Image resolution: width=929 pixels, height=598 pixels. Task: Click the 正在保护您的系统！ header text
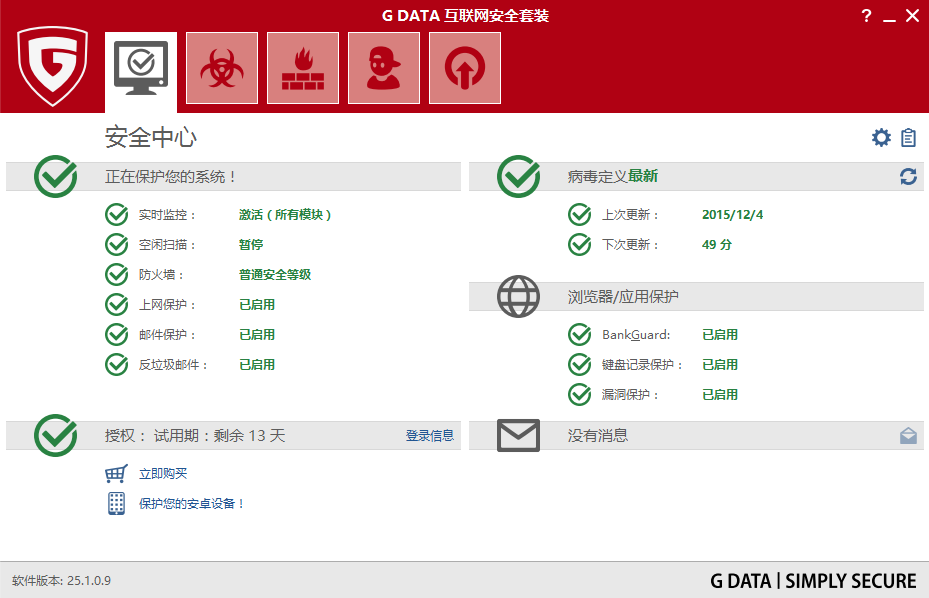(171, 177)
